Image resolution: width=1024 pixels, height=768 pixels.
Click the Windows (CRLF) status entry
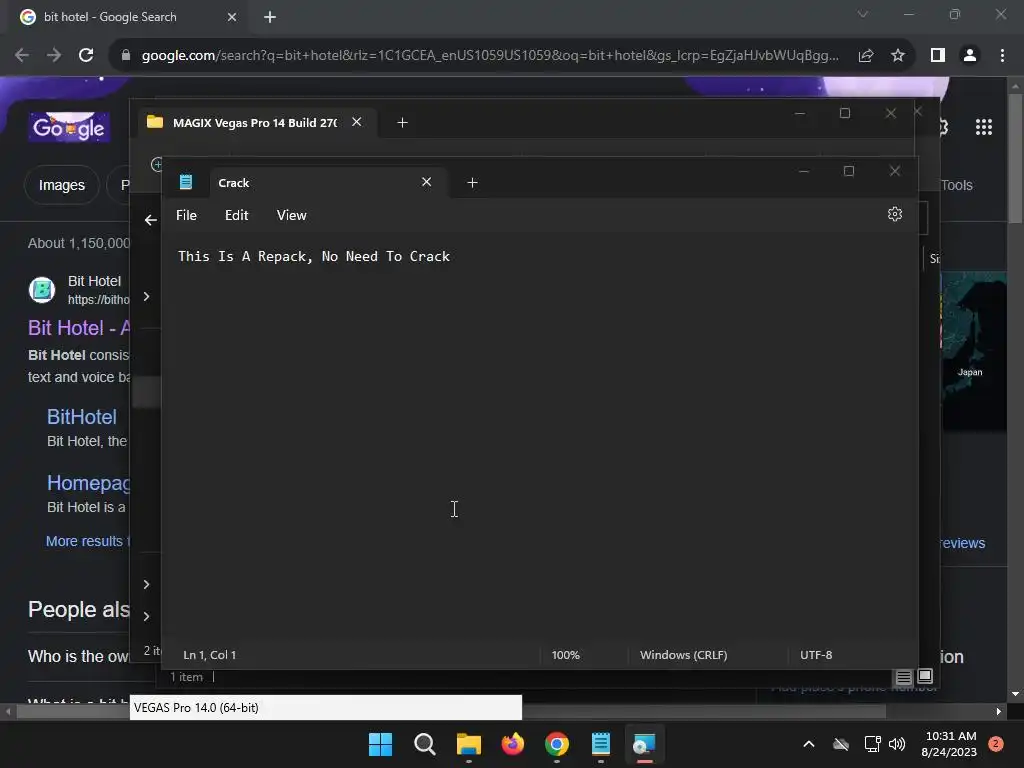683,654
